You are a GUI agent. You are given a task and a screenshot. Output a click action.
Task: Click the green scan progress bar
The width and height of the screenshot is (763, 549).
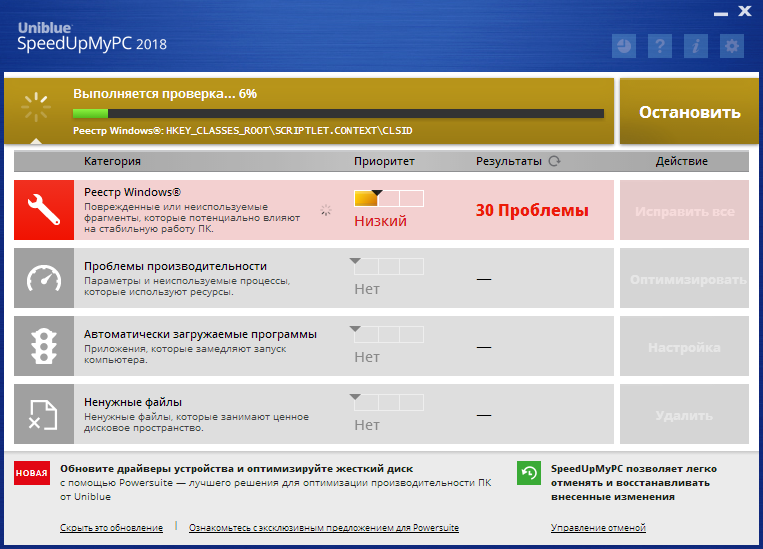coord(338,113)
